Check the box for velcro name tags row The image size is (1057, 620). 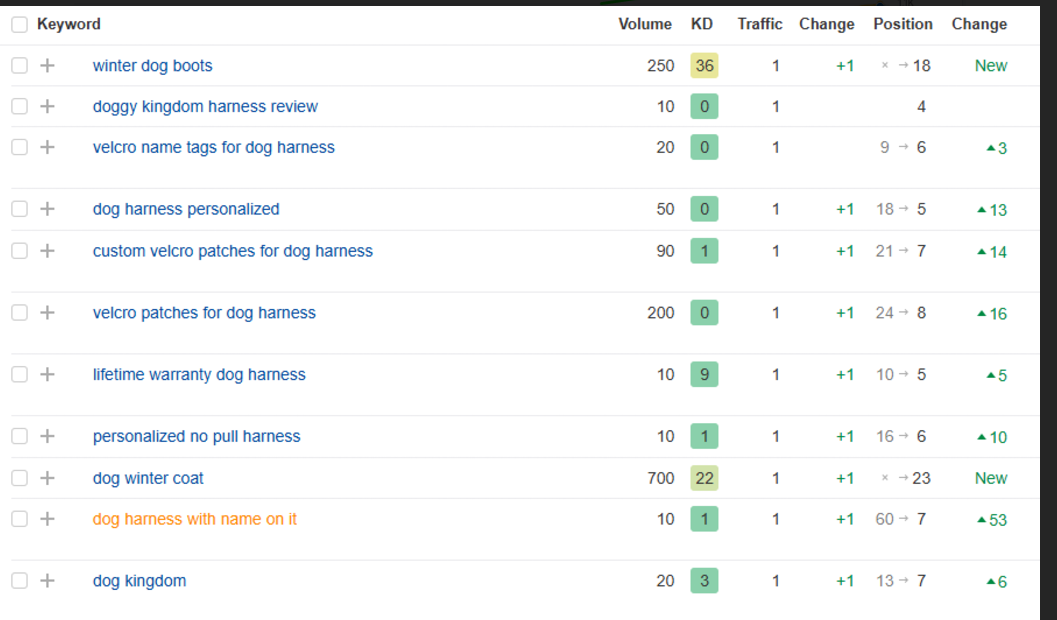tap(20, 147)
